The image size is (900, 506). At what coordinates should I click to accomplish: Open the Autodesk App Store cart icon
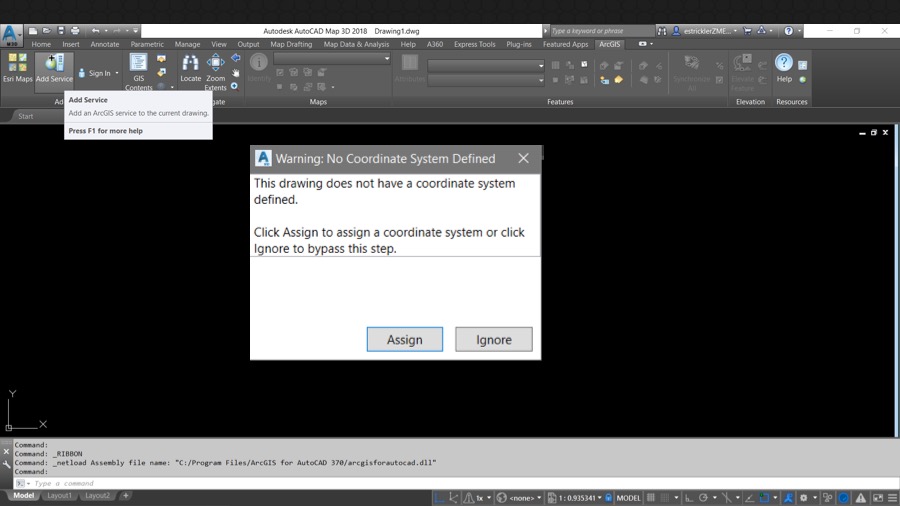pyautogui.click(x=747, y=31)
